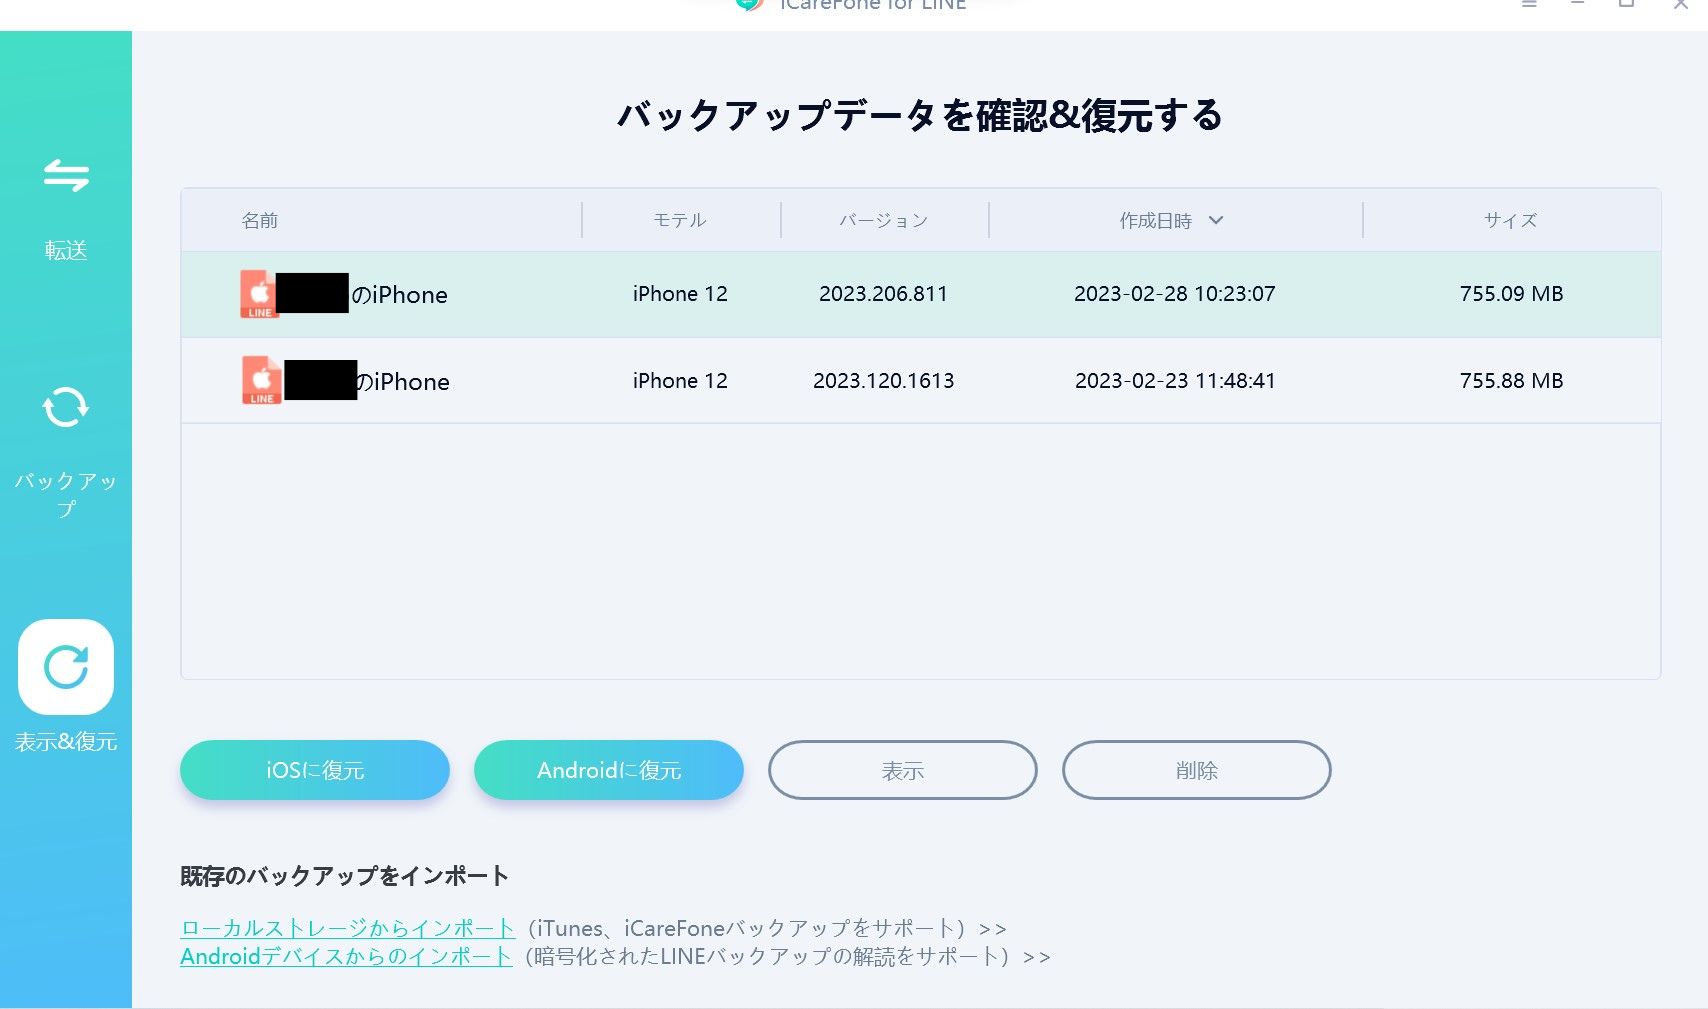
Task: Click the 表示 button
Action: tap(902, 770)
